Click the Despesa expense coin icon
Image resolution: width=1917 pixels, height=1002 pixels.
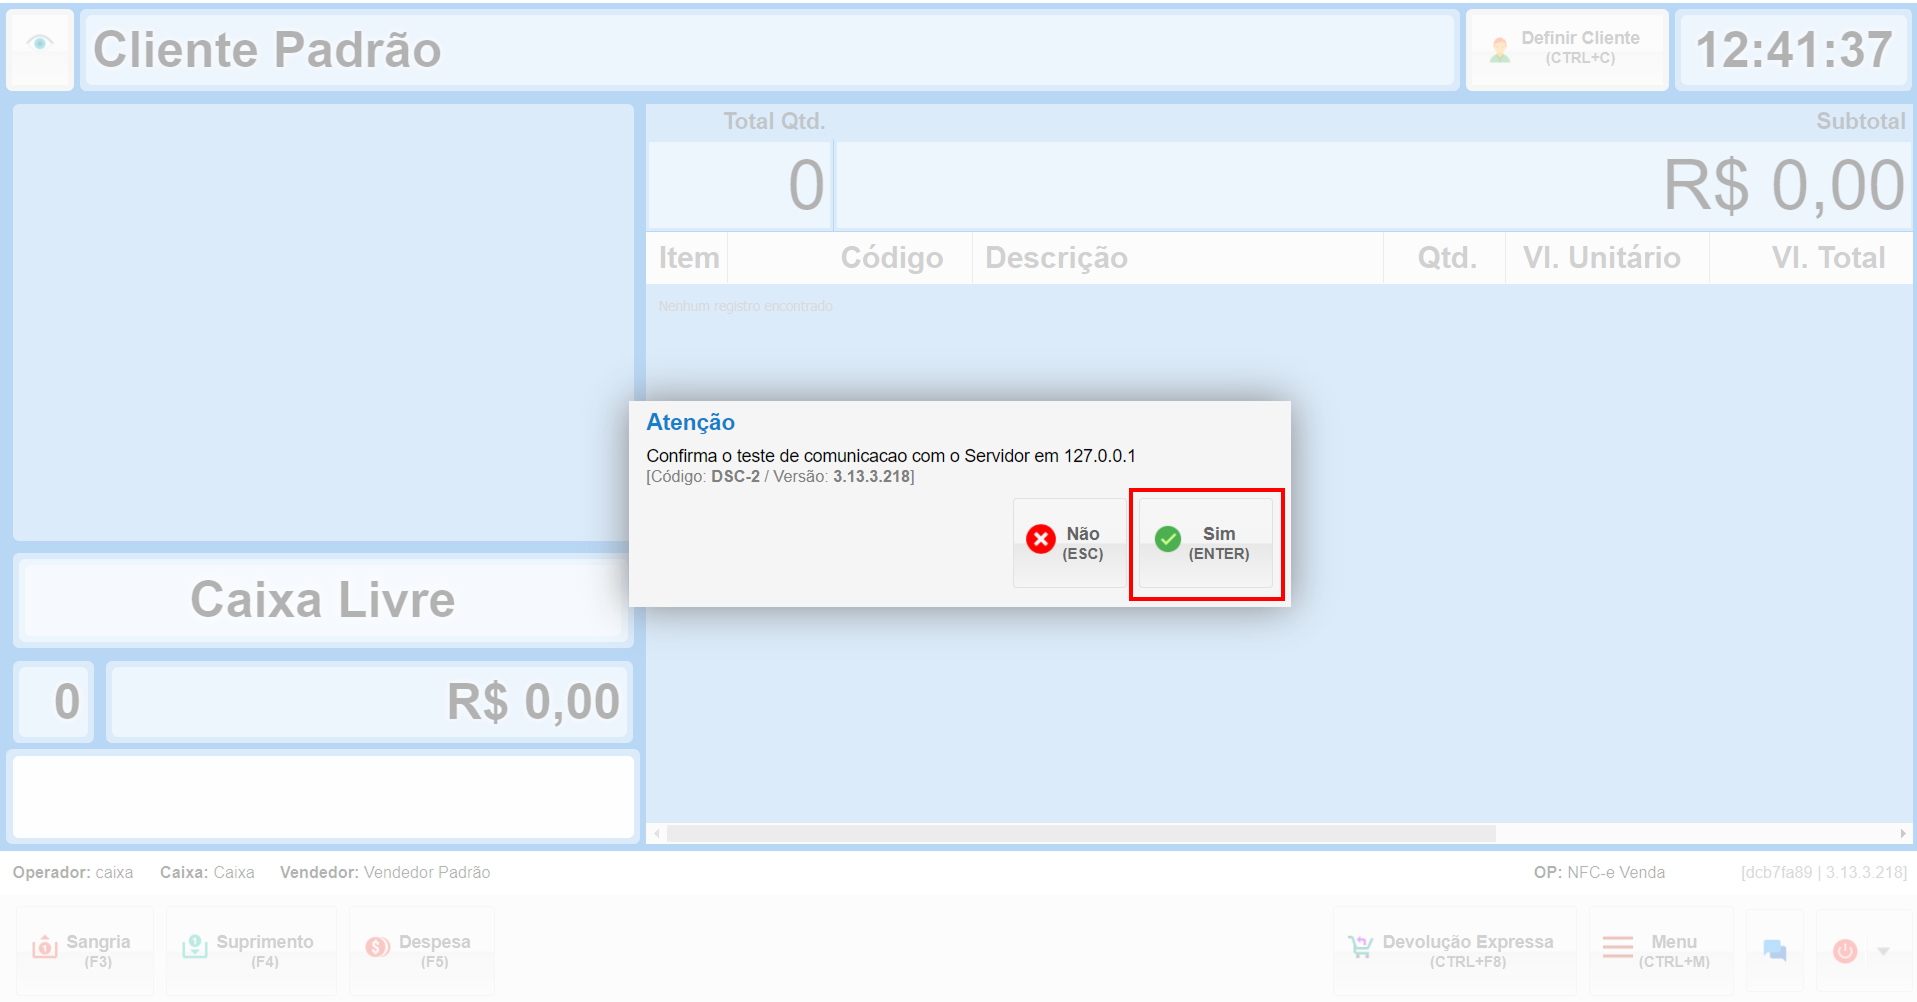377,947
